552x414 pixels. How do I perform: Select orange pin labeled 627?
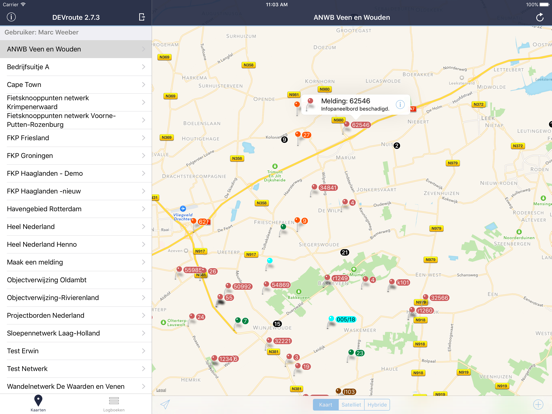tap(200, 222)
